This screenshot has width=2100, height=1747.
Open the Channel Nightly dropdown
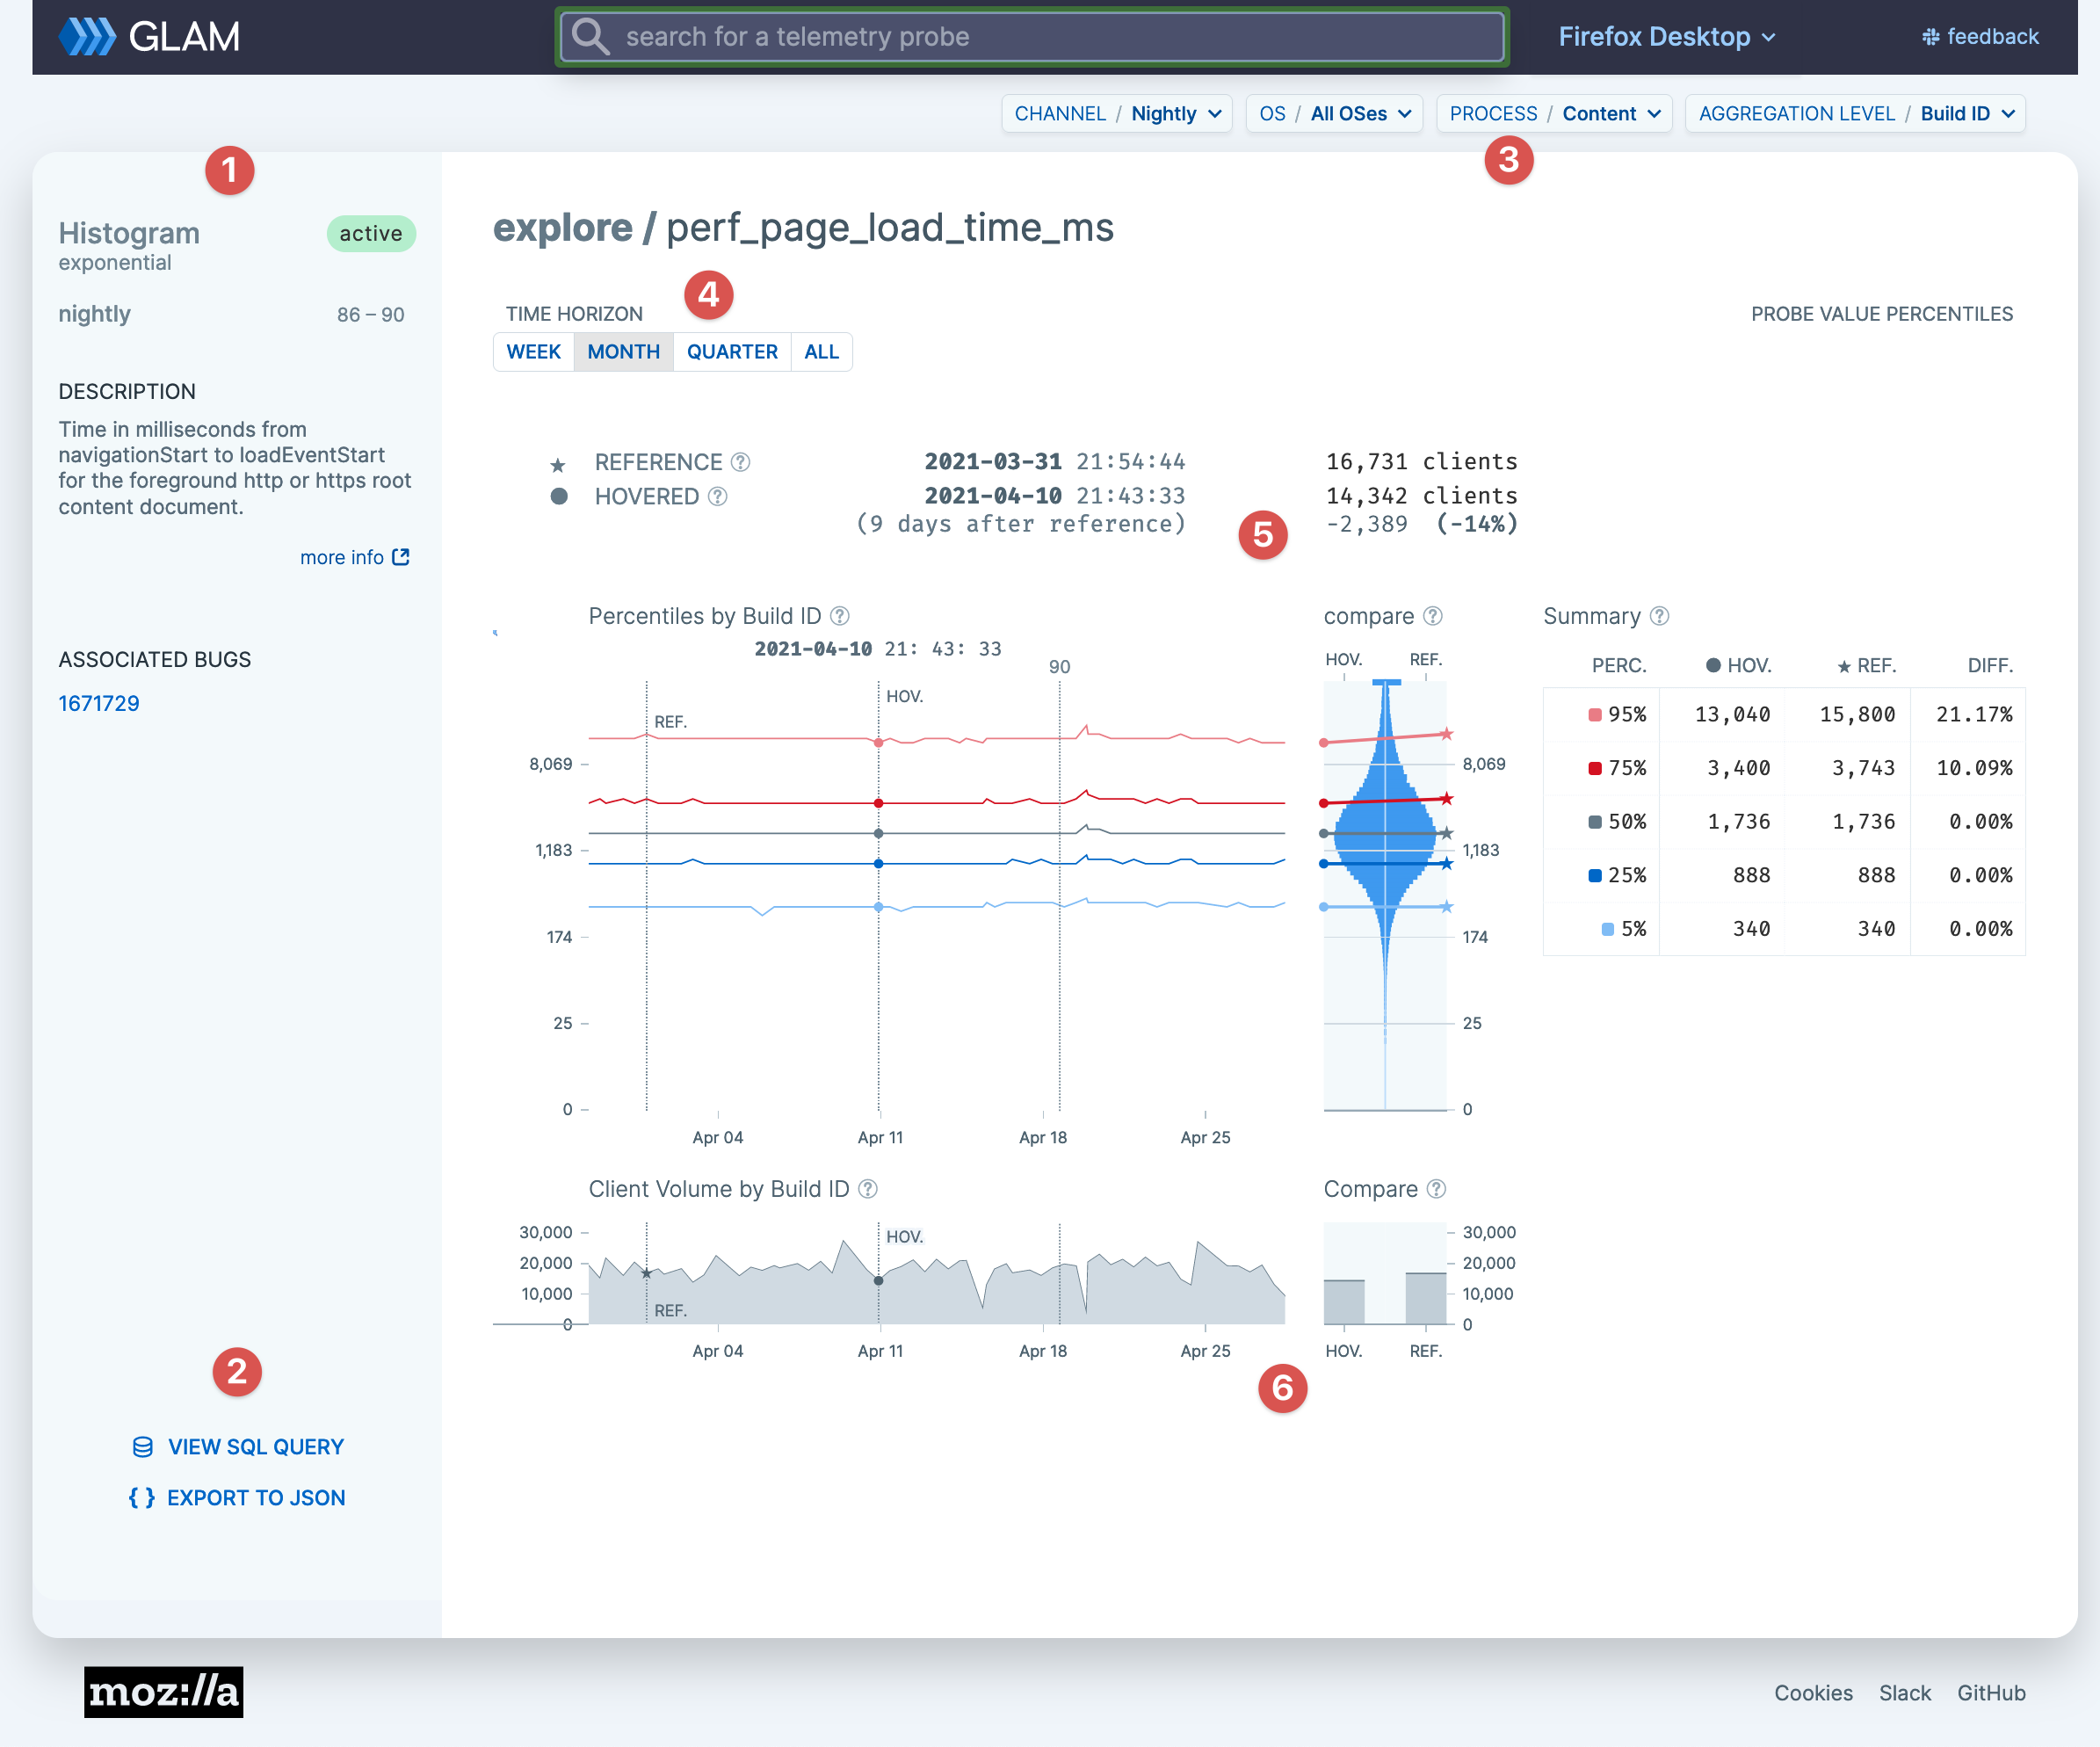(1117, 114)
